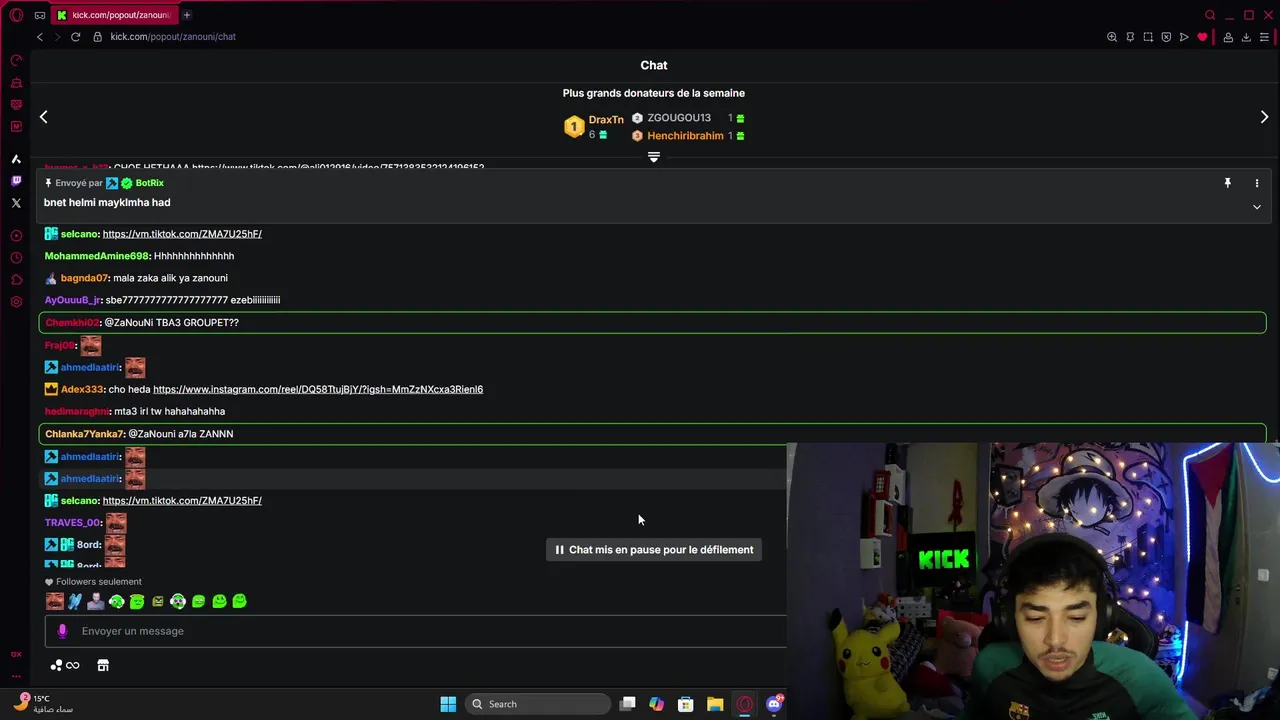1280x720 pixels.
Task: Click username MohammedAmine698
Action: click(x=97, y=256)
